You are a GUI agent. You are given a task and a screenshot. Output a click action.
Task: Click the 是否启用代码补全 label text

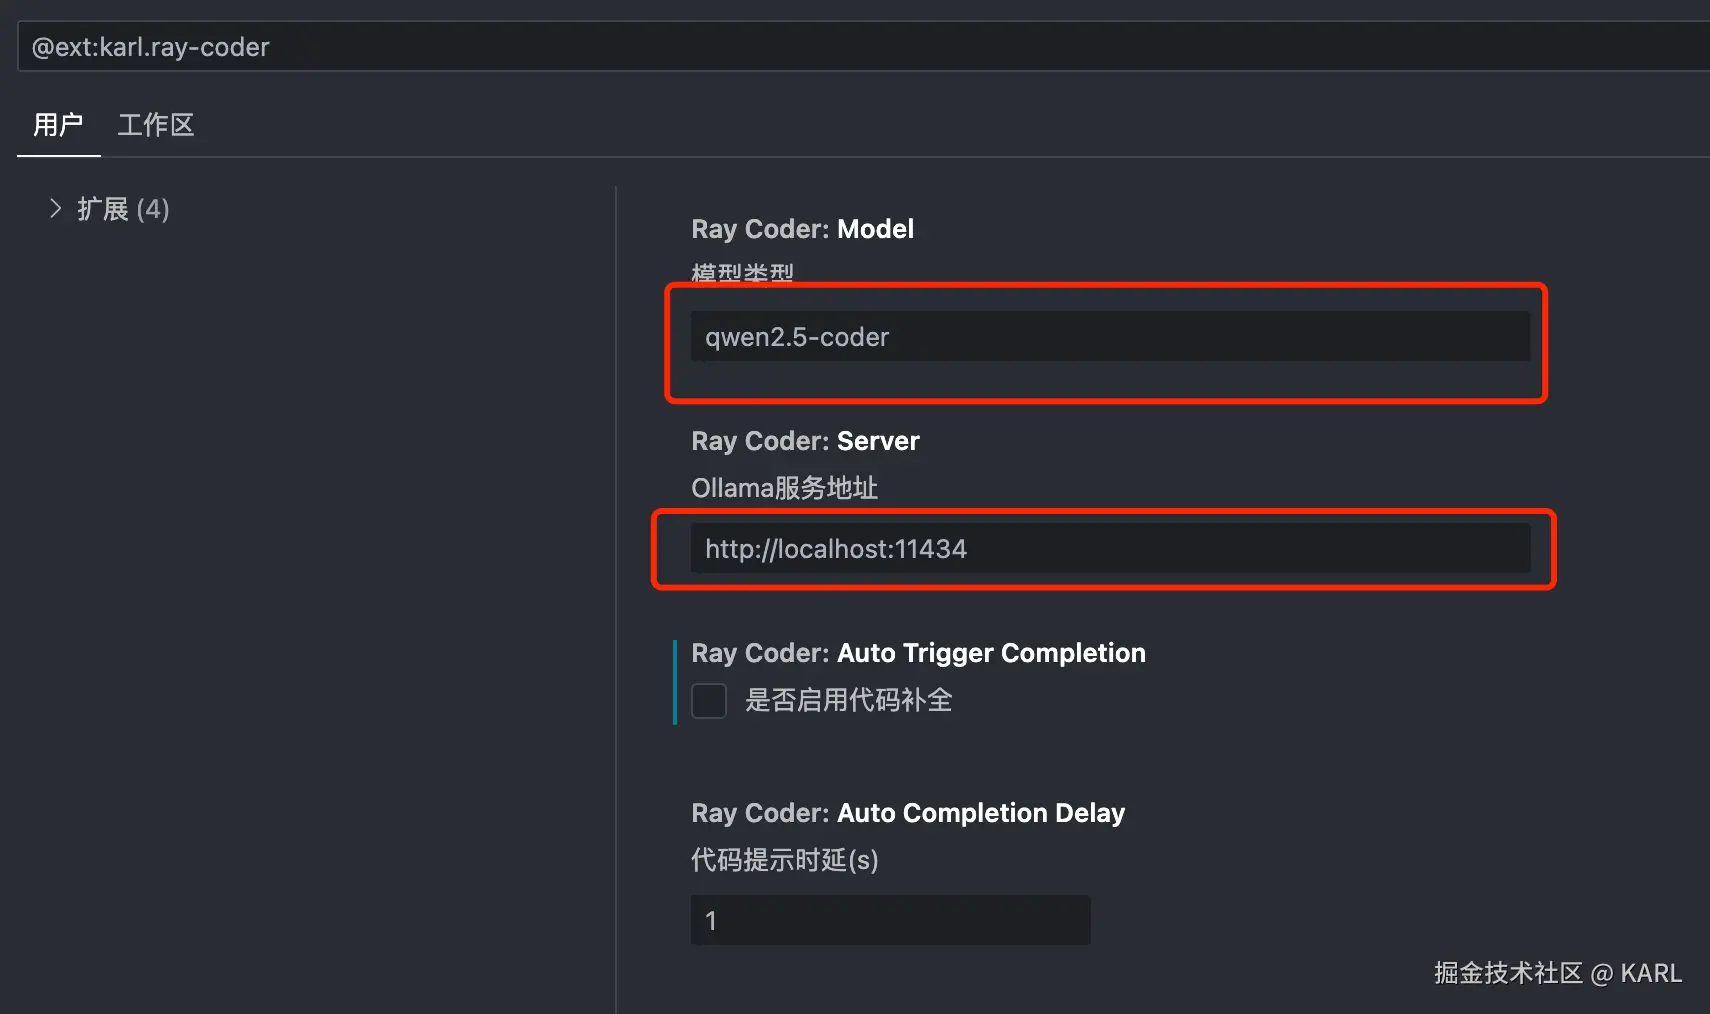848,700
